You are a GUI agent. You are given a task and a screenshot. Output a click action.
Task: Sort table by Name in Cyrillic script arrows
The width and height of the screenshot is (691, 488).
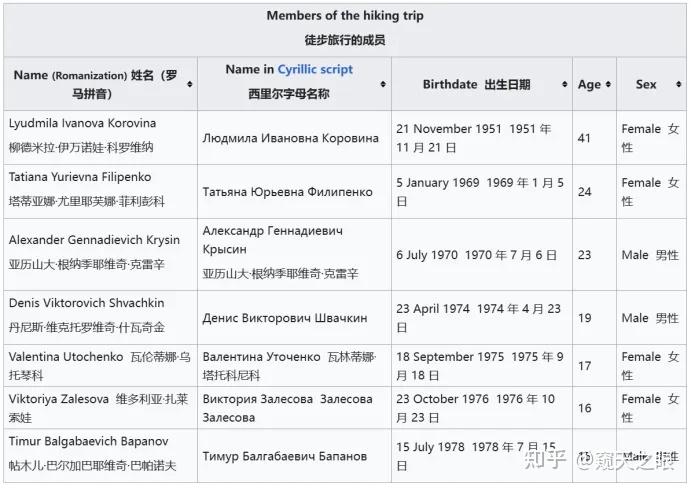[x=384, y=84]
